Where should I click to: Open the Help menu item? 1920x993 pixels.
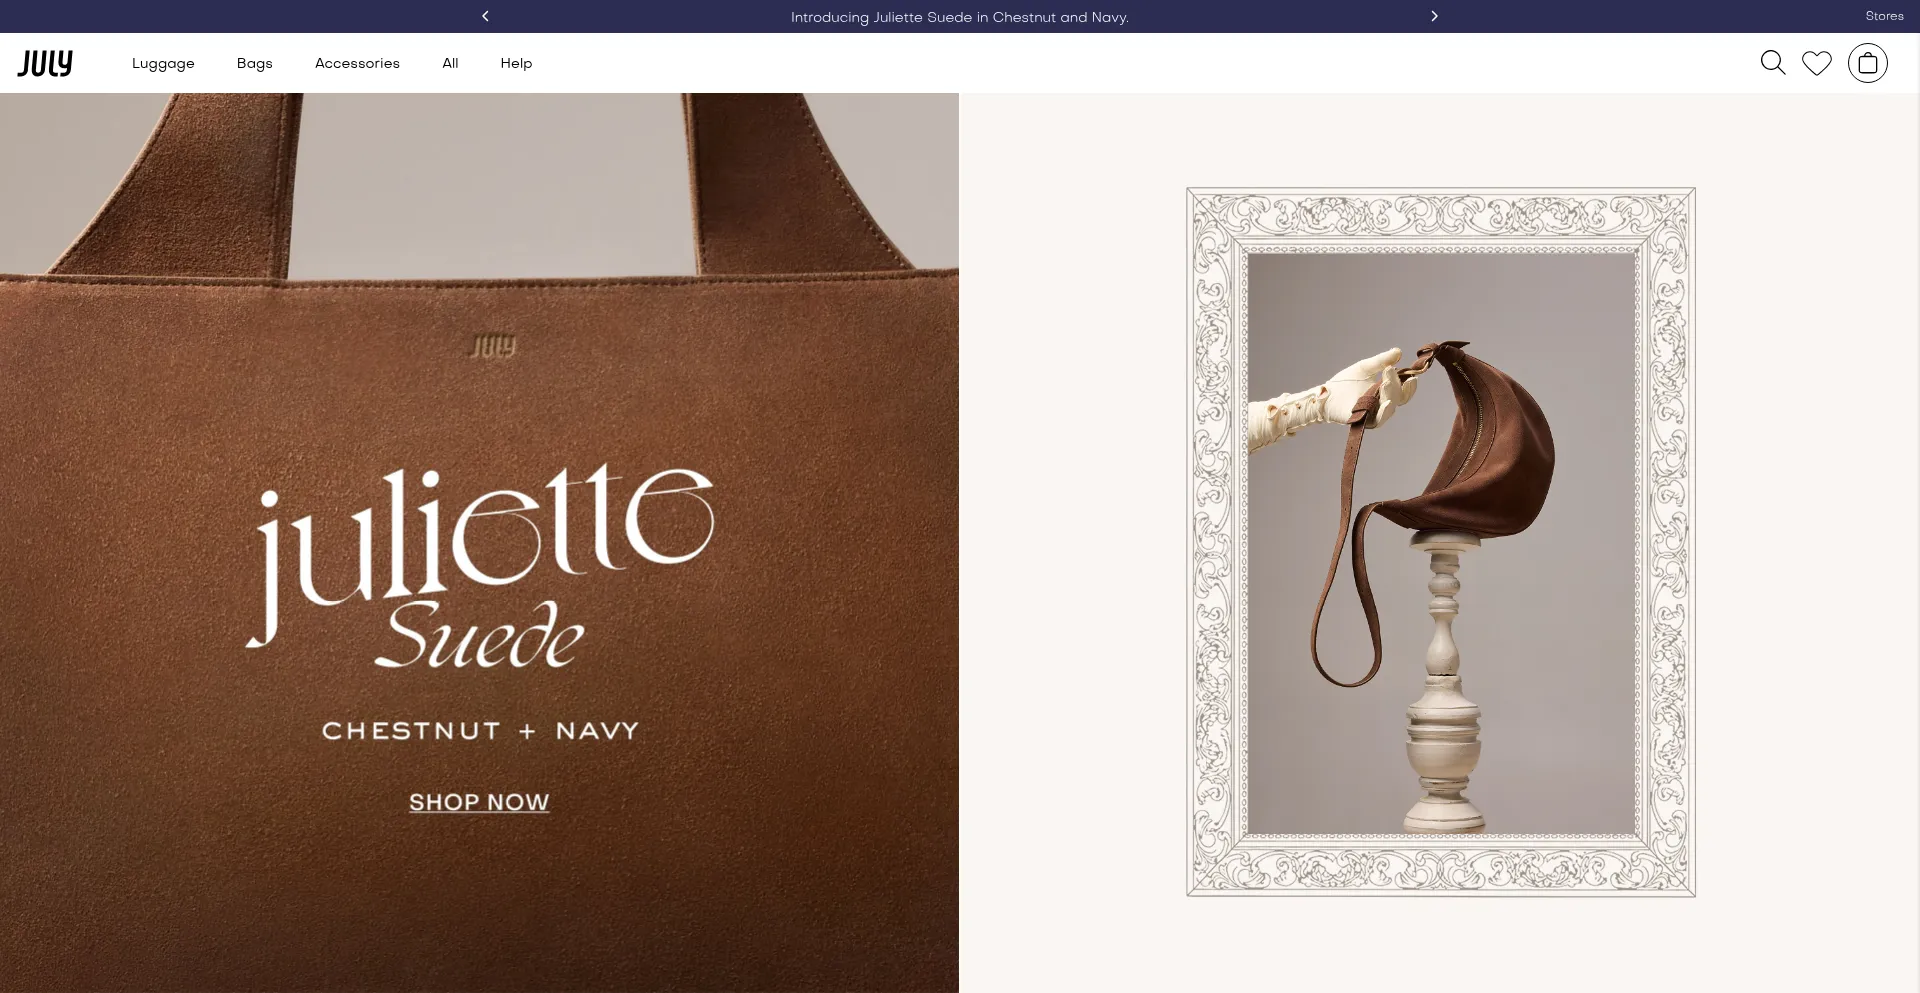[x=516, y=63]
